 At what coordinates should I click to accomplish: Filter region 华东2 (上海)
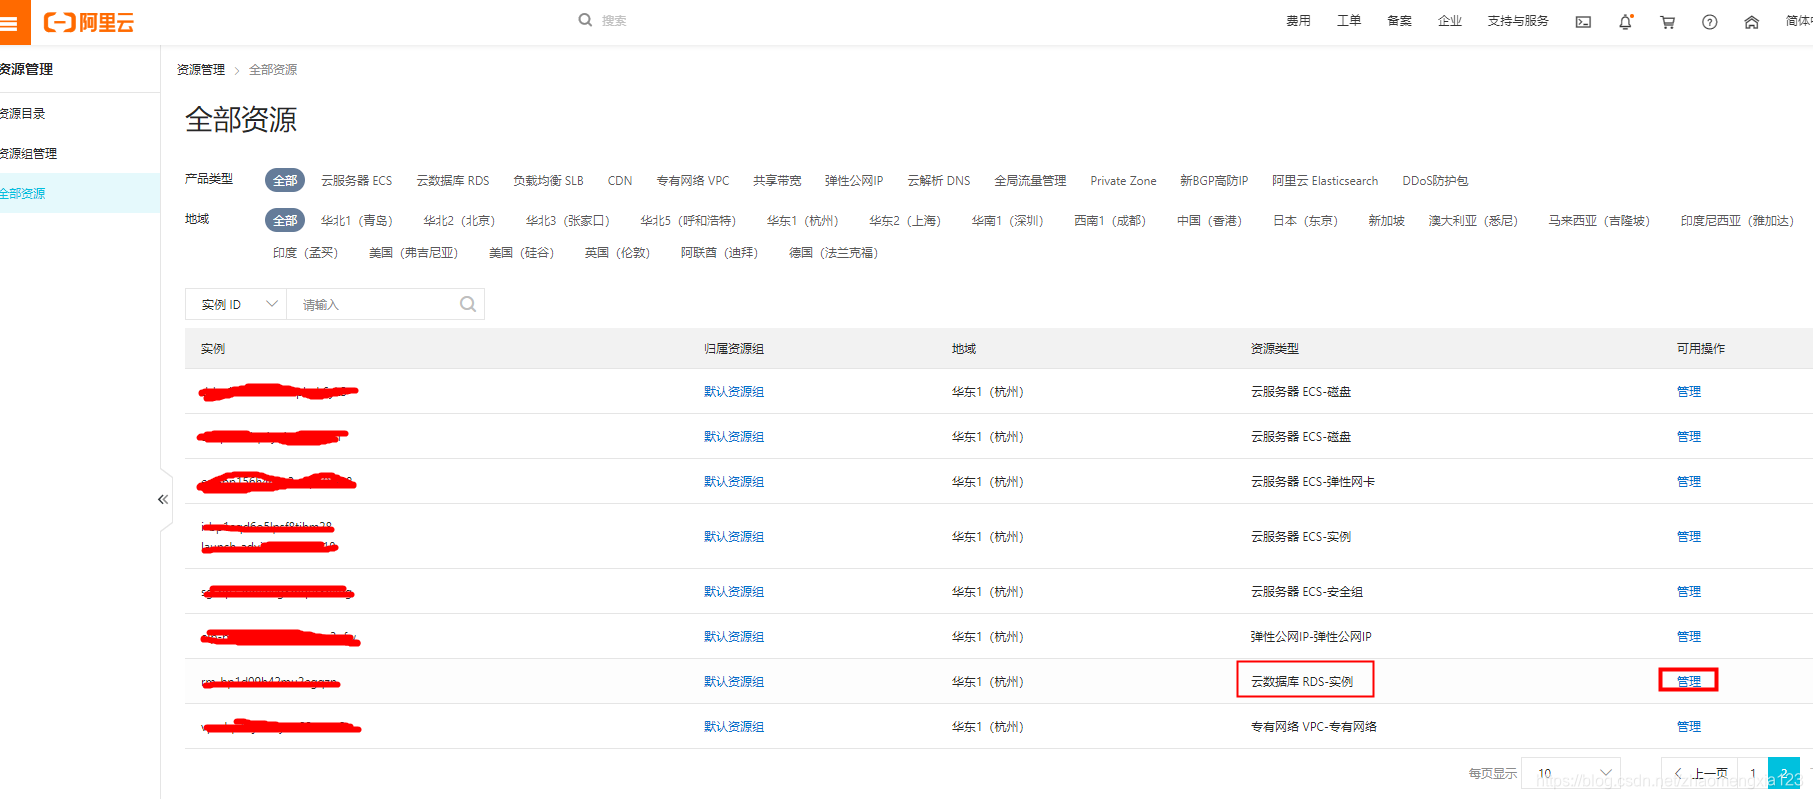point(905,221)
